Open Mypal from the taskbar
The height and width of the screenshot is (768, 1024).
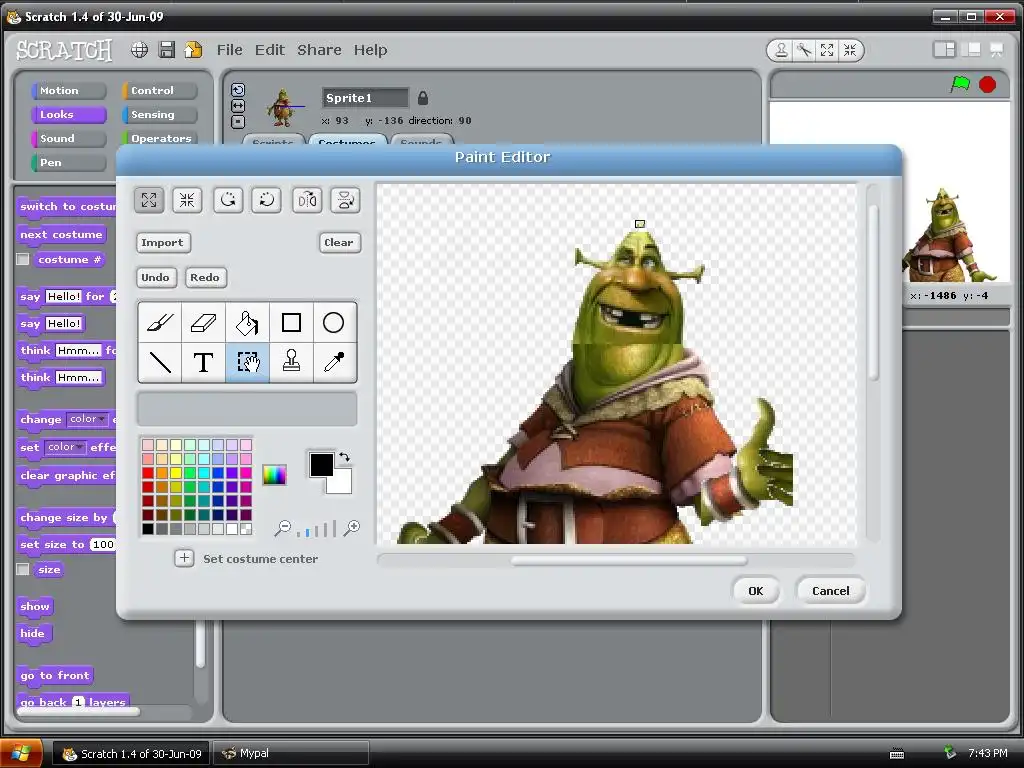[x=291, y=754]
